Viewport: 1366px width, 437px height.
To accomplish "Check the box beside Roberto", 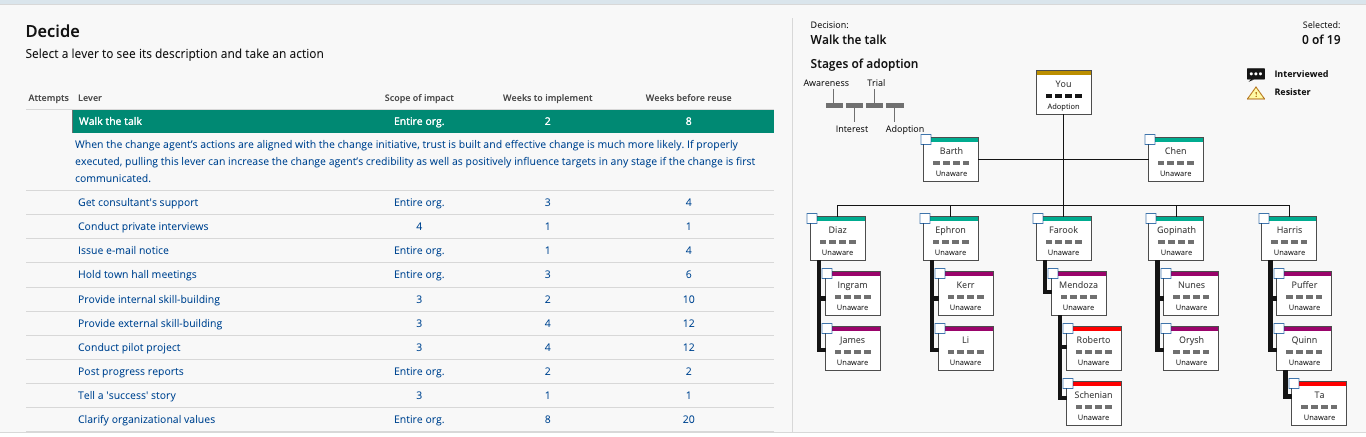I will [x=1068, y=328].
